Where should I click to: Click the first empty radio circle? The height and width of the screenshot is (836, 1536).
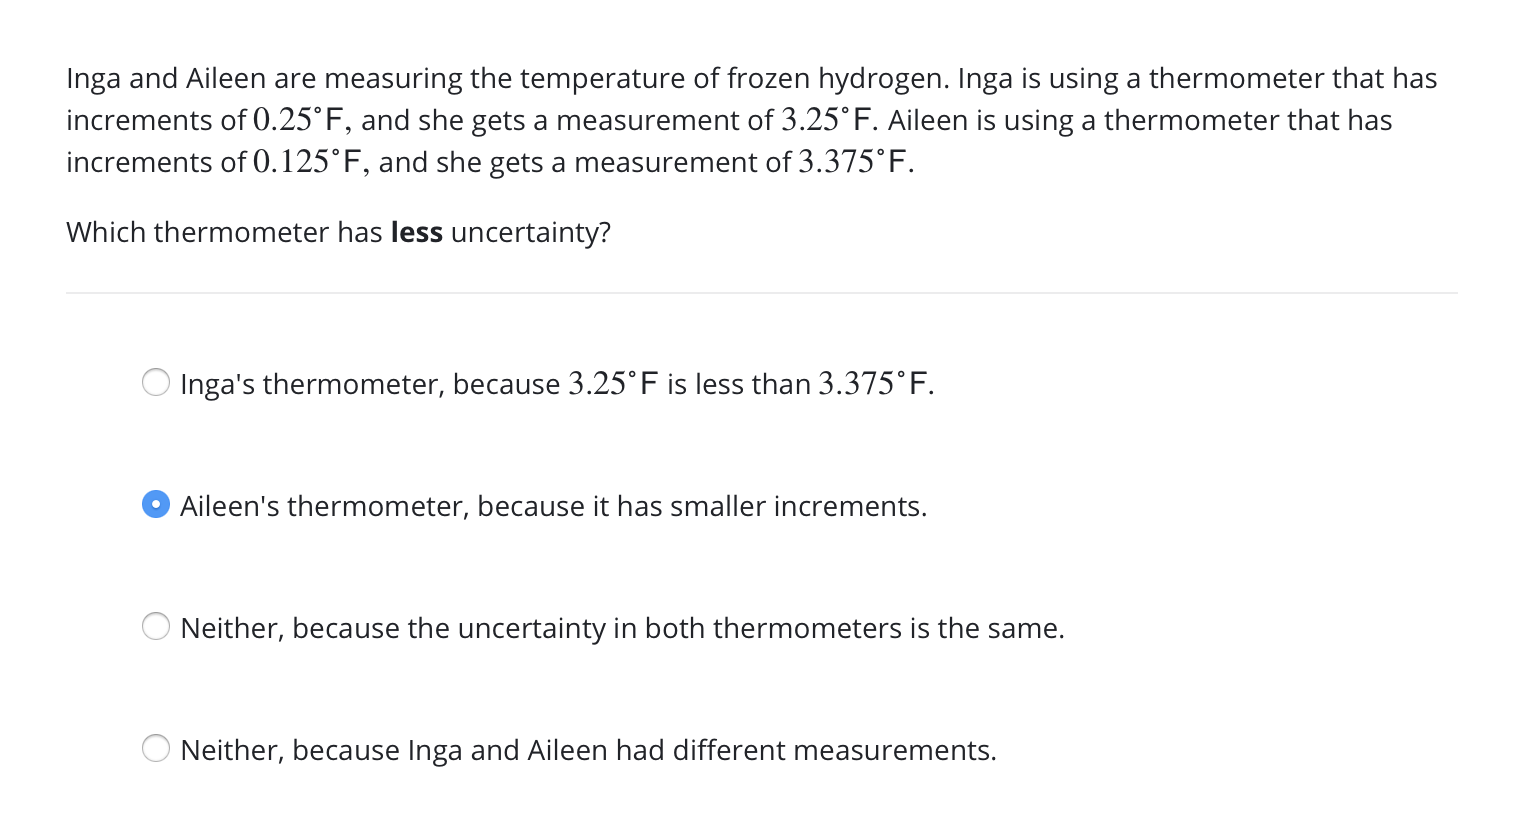tap(156, 382)
